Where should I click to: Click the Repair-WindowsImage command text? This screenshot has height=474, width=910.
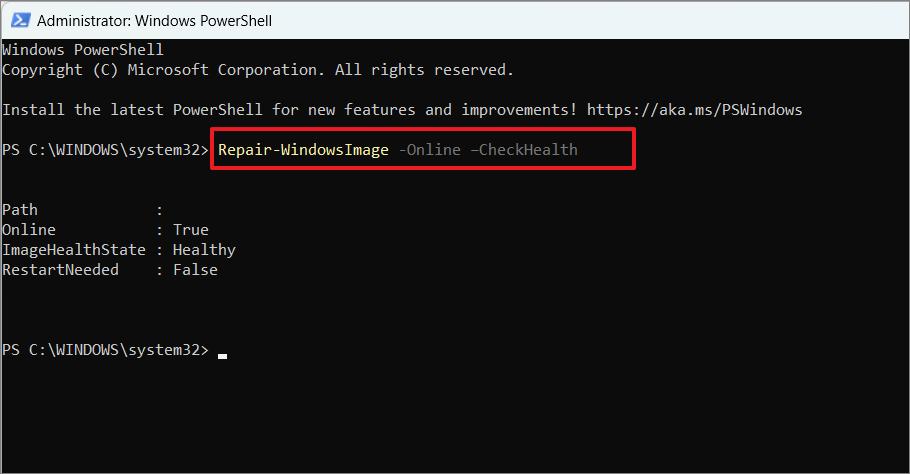303,150
